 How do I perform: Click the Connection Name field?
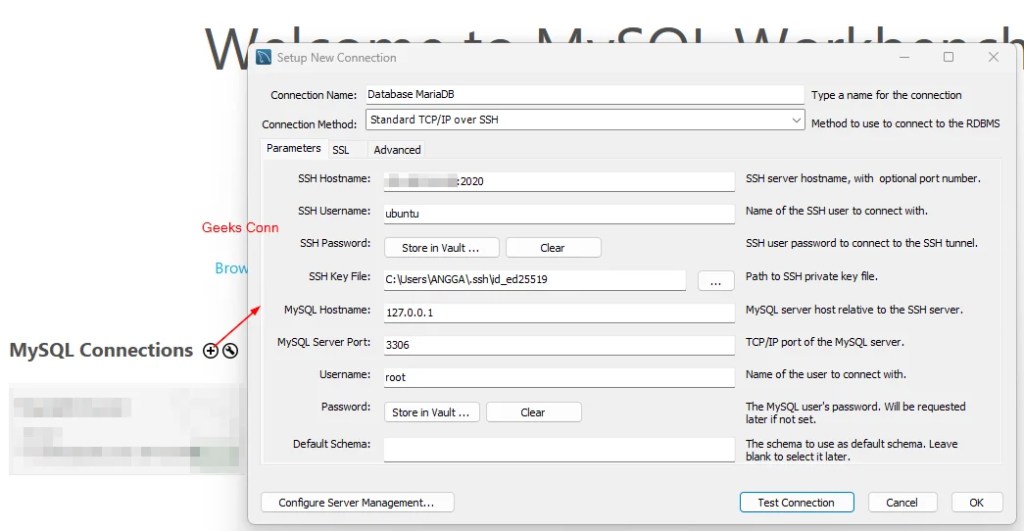tap(584, 94)
